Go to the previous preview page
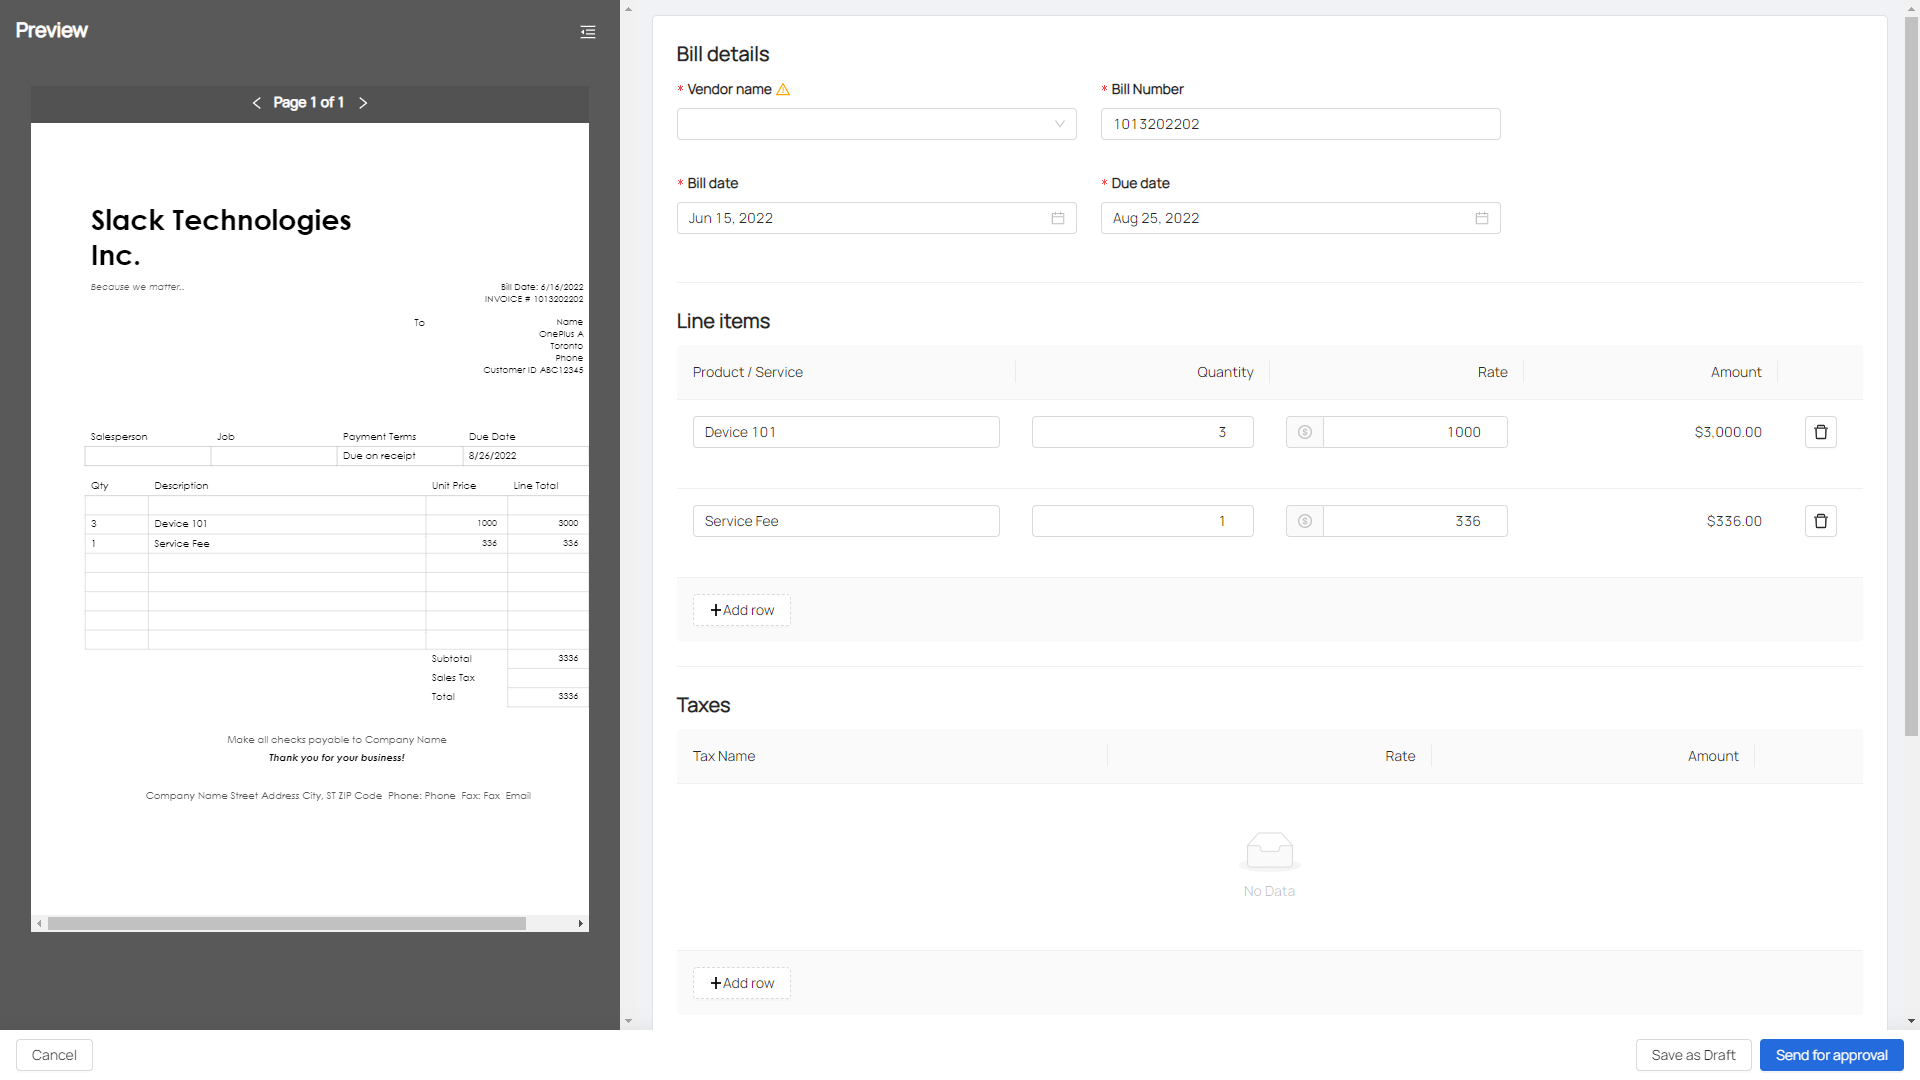The height and width of the screenshot is (1080, 1920). pos(257,103)
